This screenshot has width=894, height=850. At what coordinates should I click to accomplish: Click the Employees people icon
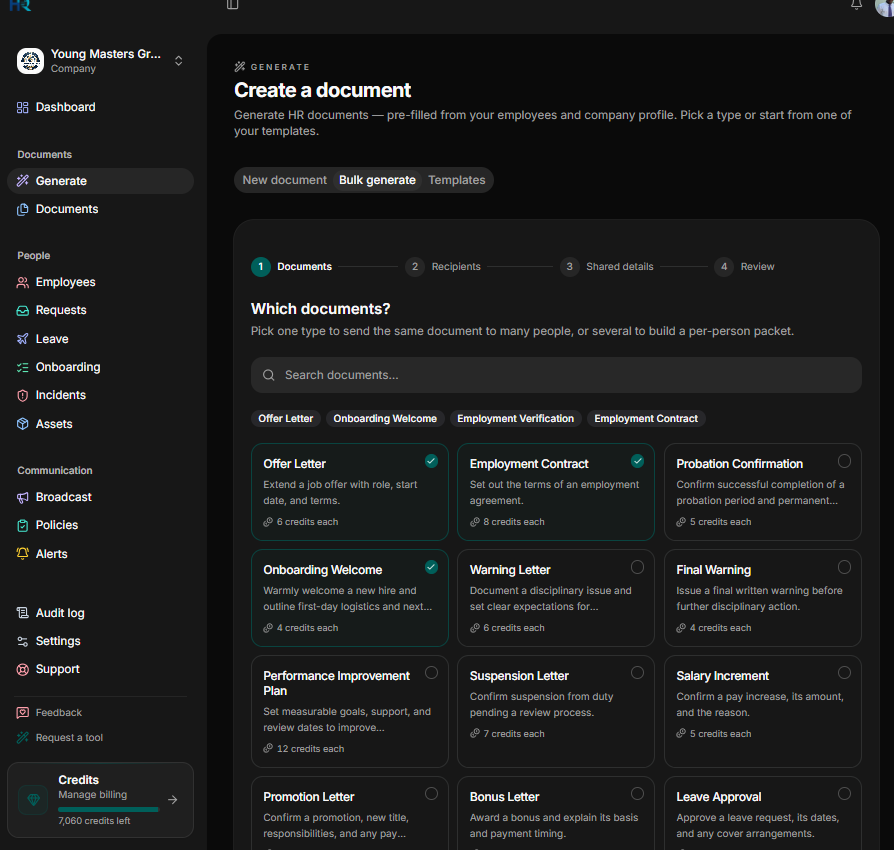coord(22,282)
